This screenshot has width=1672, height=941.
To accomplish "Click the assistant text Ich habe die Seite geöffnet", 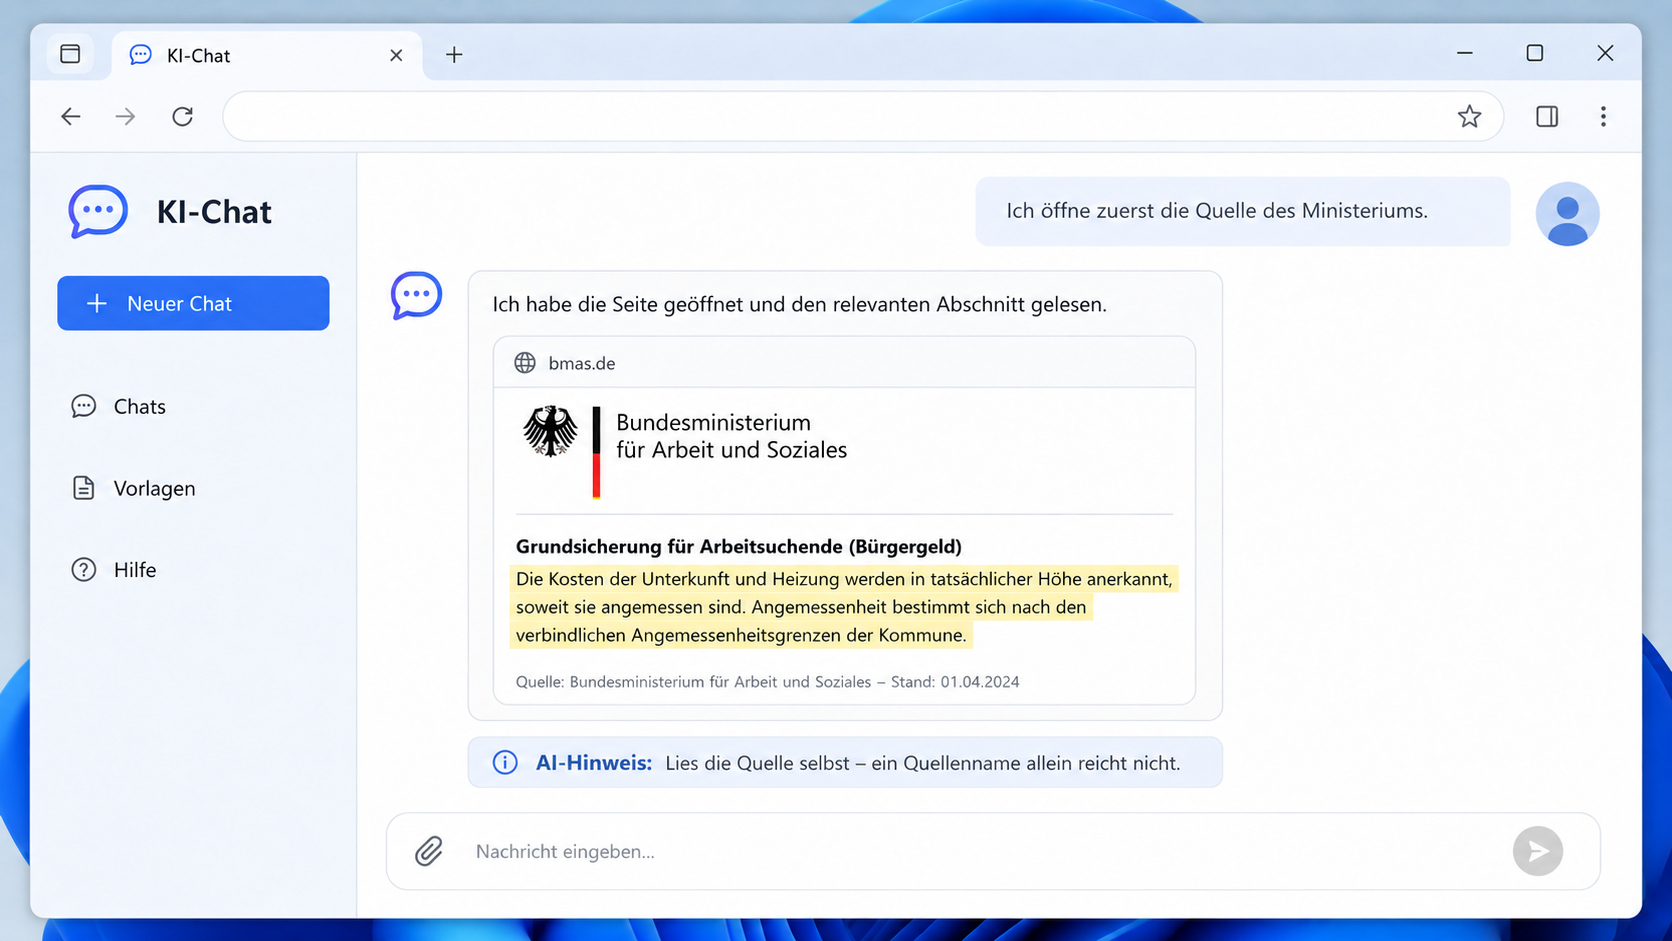I will (799, 304).
